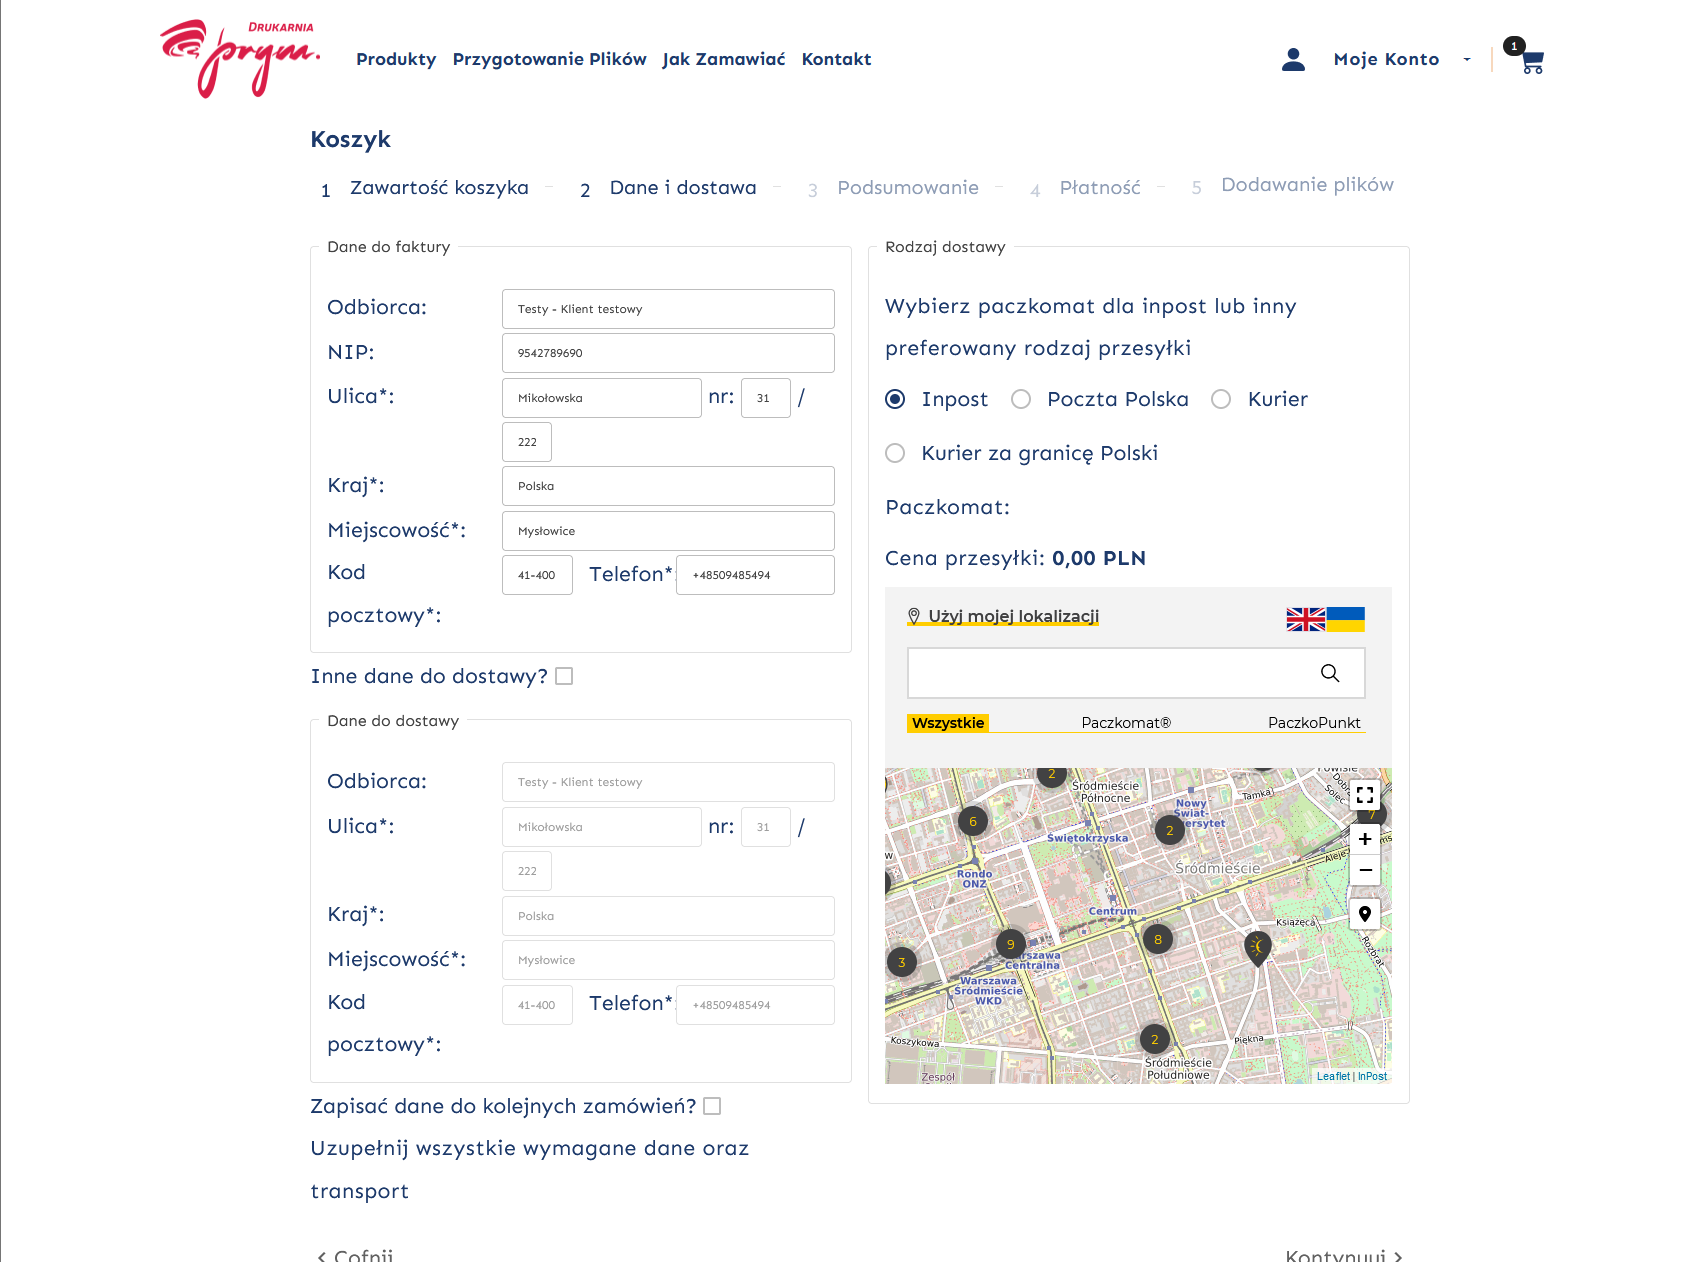Viewport: 1706px width, 1262px height.
Task: Tick the 'Inne dane do dostawy?' checkbox
Action: pos(564,677)
